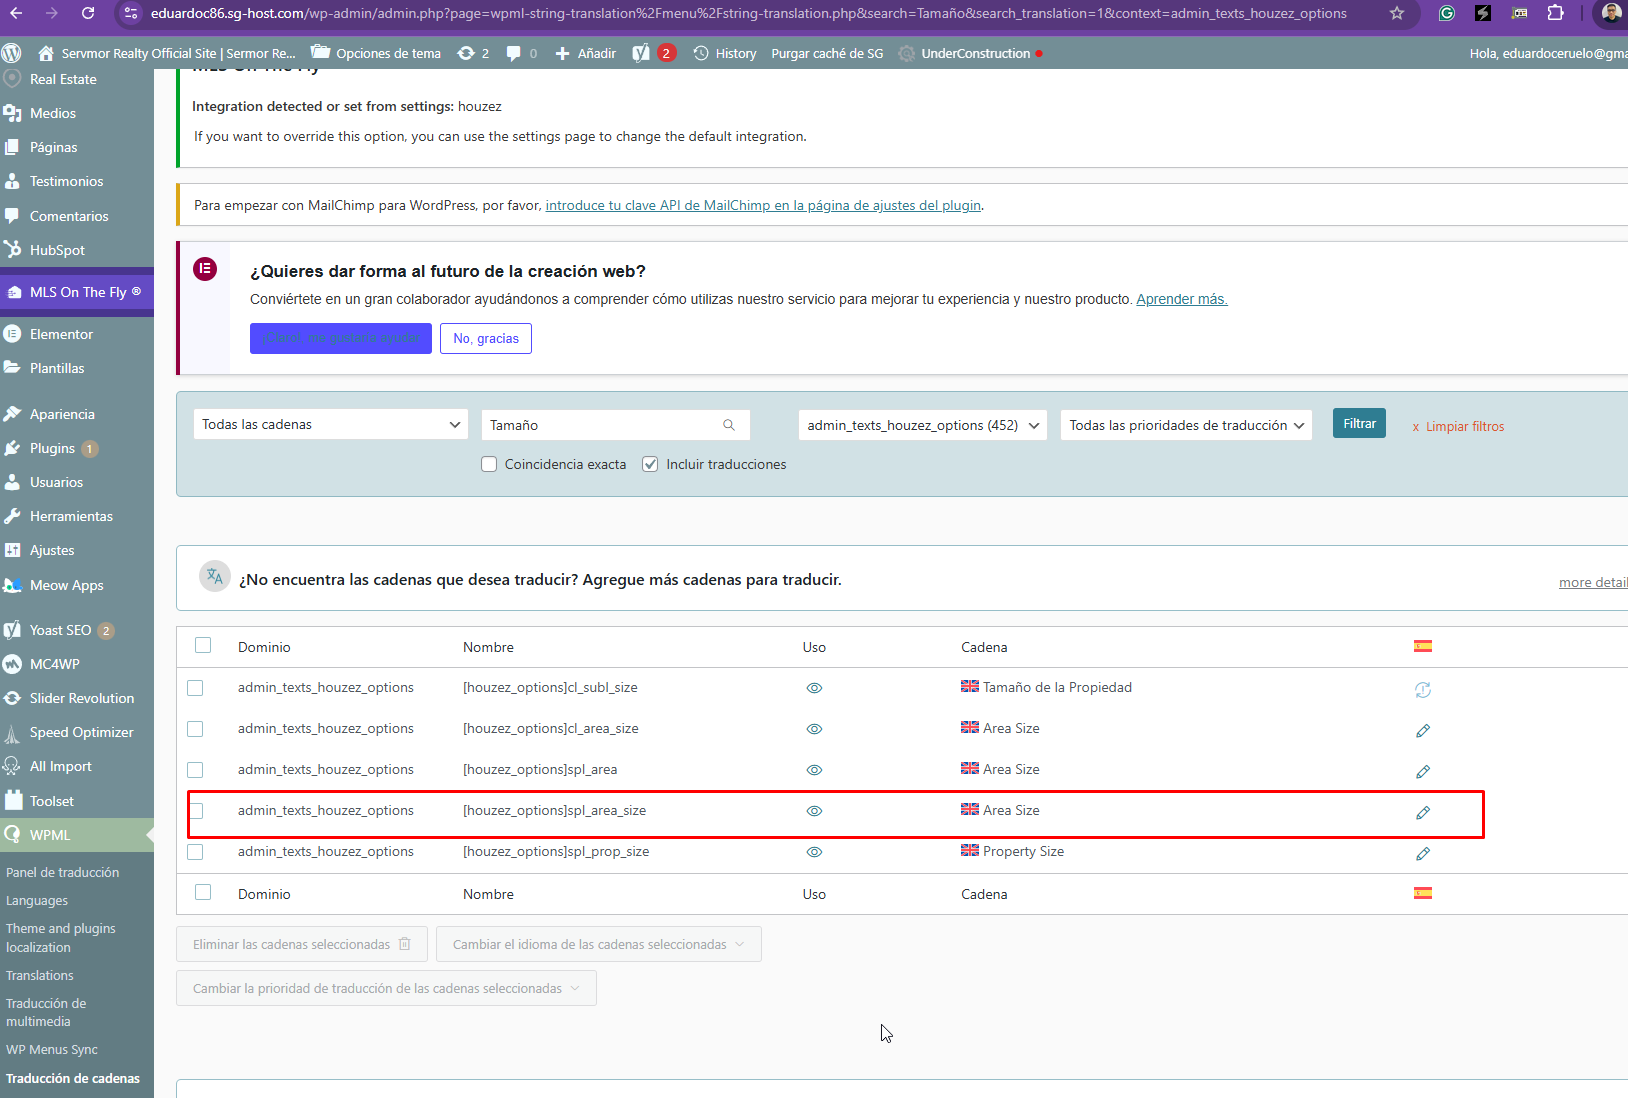
Task: Open Todas las cadenas dropdown
Action: click(x=330, y=425)
